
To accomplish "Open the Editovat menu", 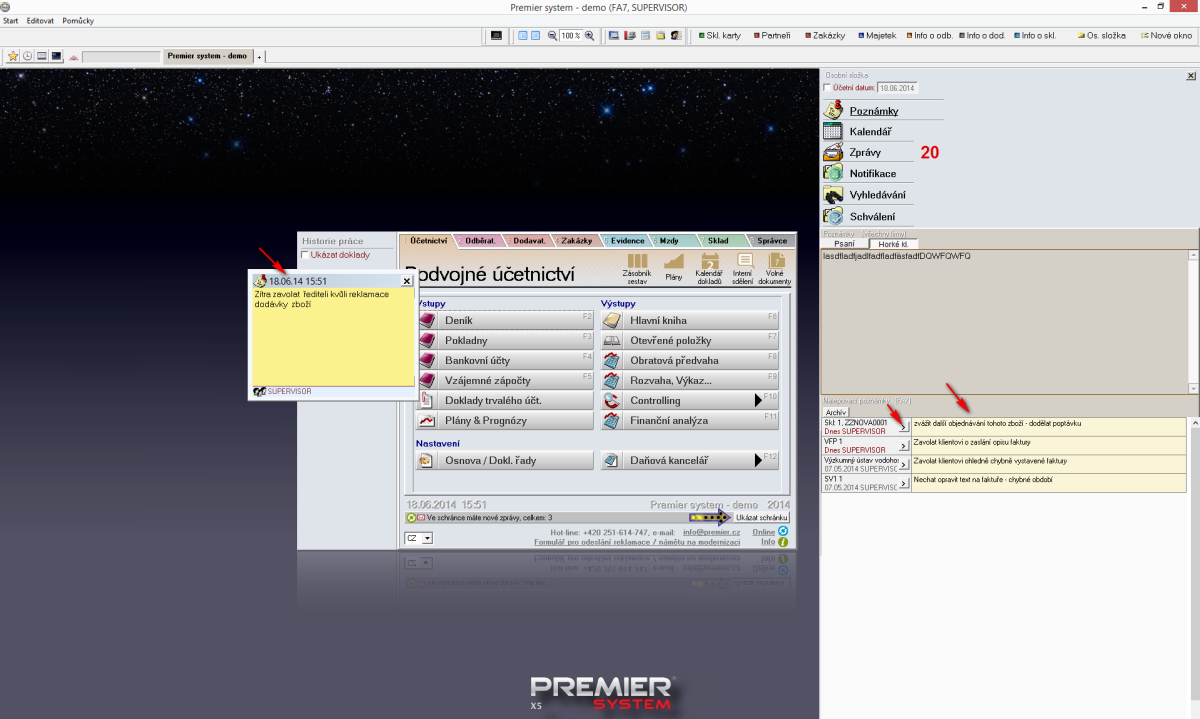I will coord(40,20).
